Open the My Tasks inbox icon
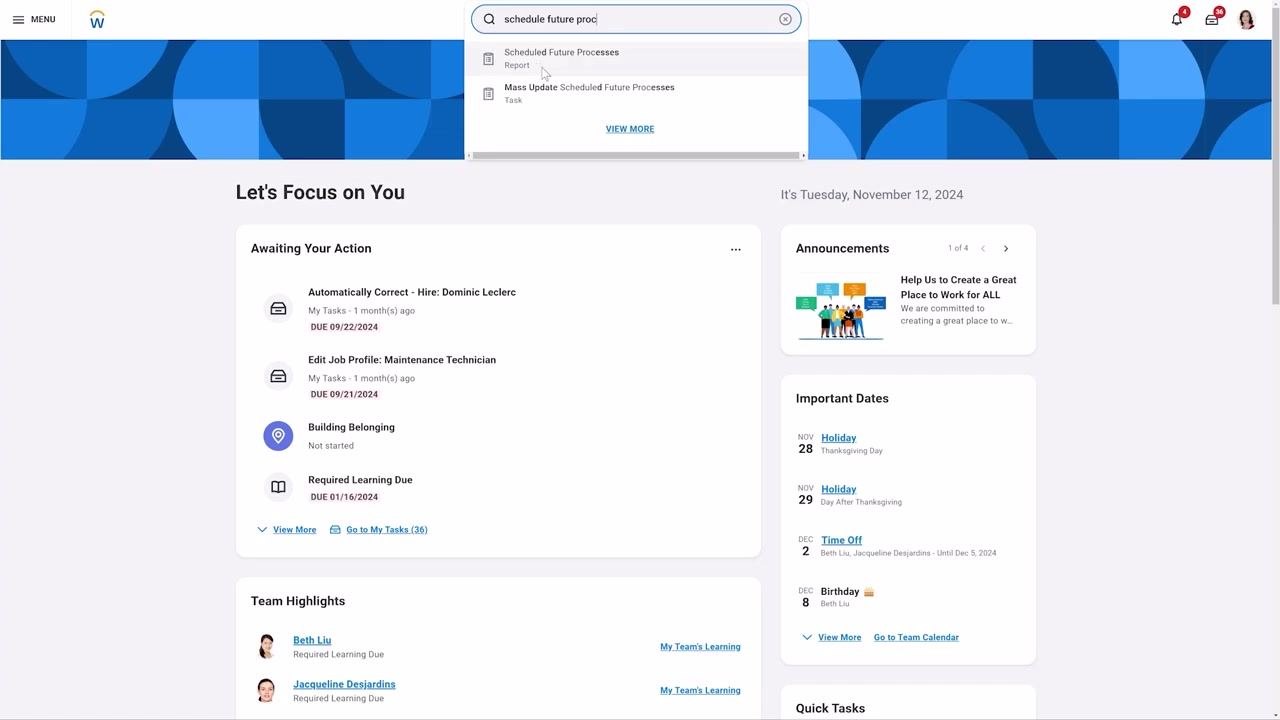 1212,19
